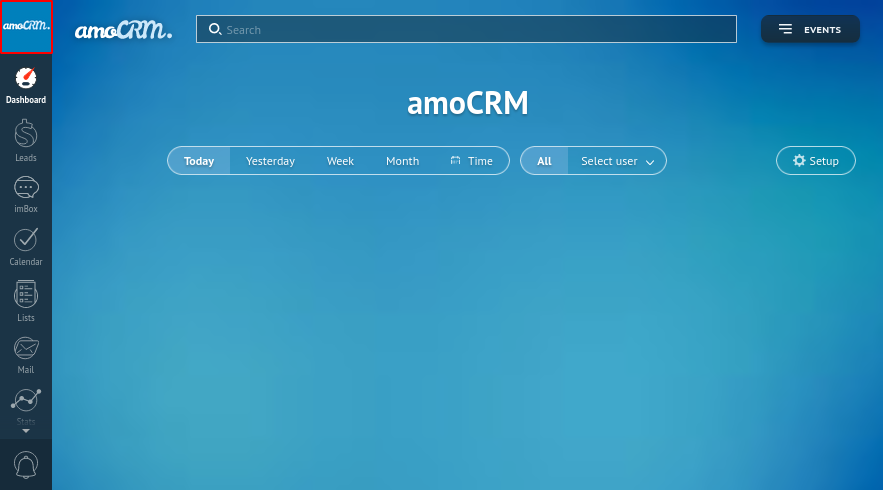Click into the Search field
This screenshot has width=883, height=490.
pos(466,29)
